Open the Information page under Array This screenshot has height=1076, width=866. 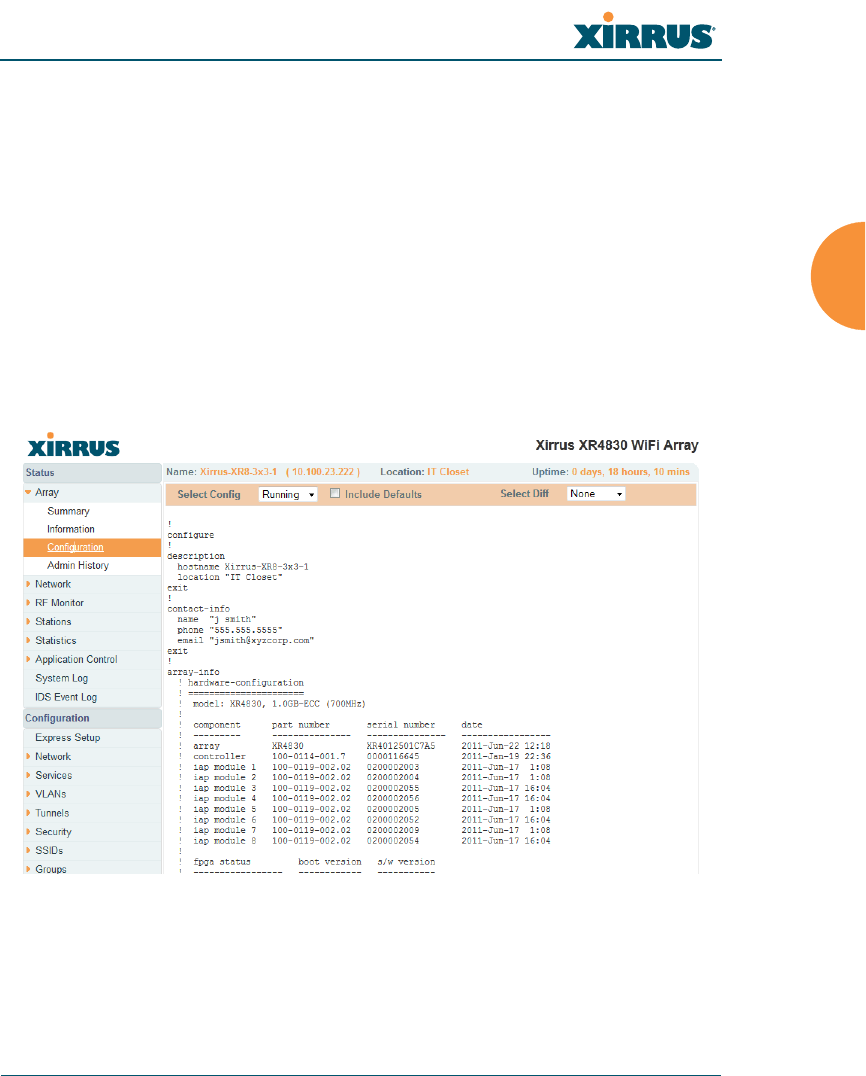tap(71, 529)
